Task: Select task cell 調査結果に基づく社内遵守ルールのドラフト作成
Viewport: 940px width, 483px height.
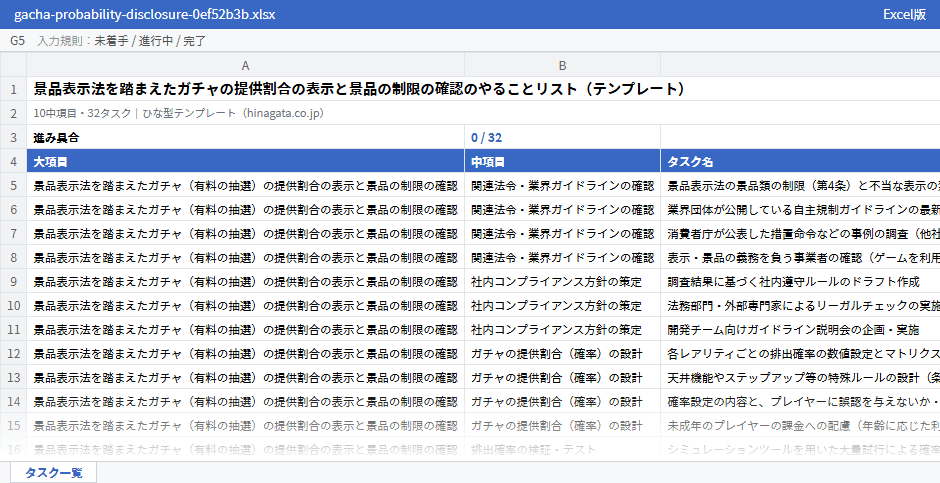Action: [x=800, y=282]
